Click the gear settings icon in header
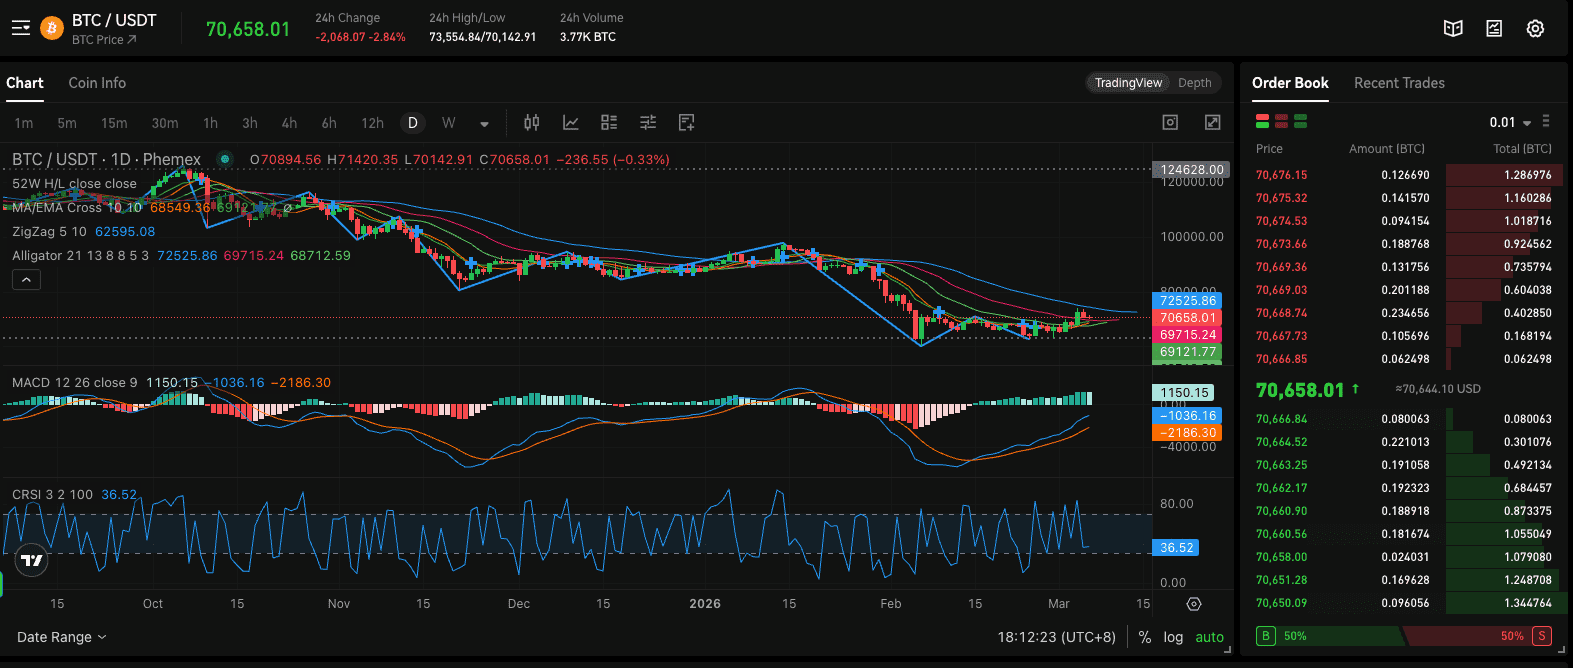Viewport: 1573px width, 668px height. (1535, 29)
